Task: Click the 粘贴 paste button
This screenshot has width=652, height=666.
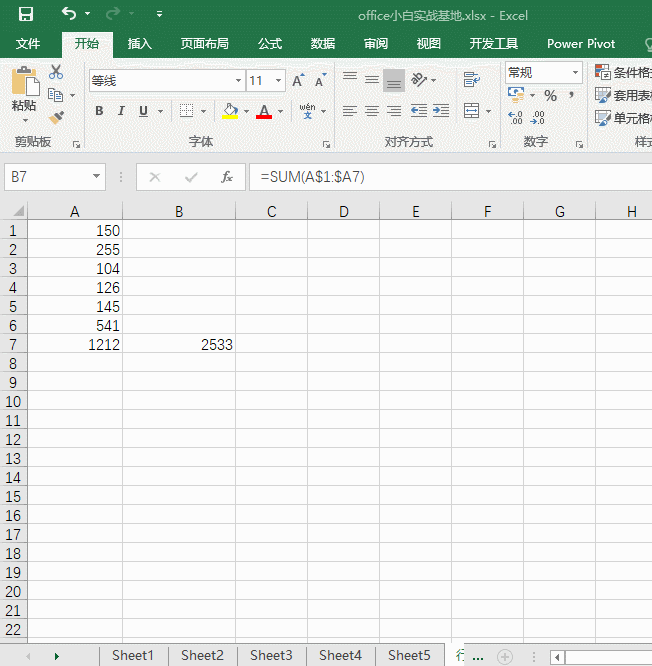Action: (x=24, y=92)
